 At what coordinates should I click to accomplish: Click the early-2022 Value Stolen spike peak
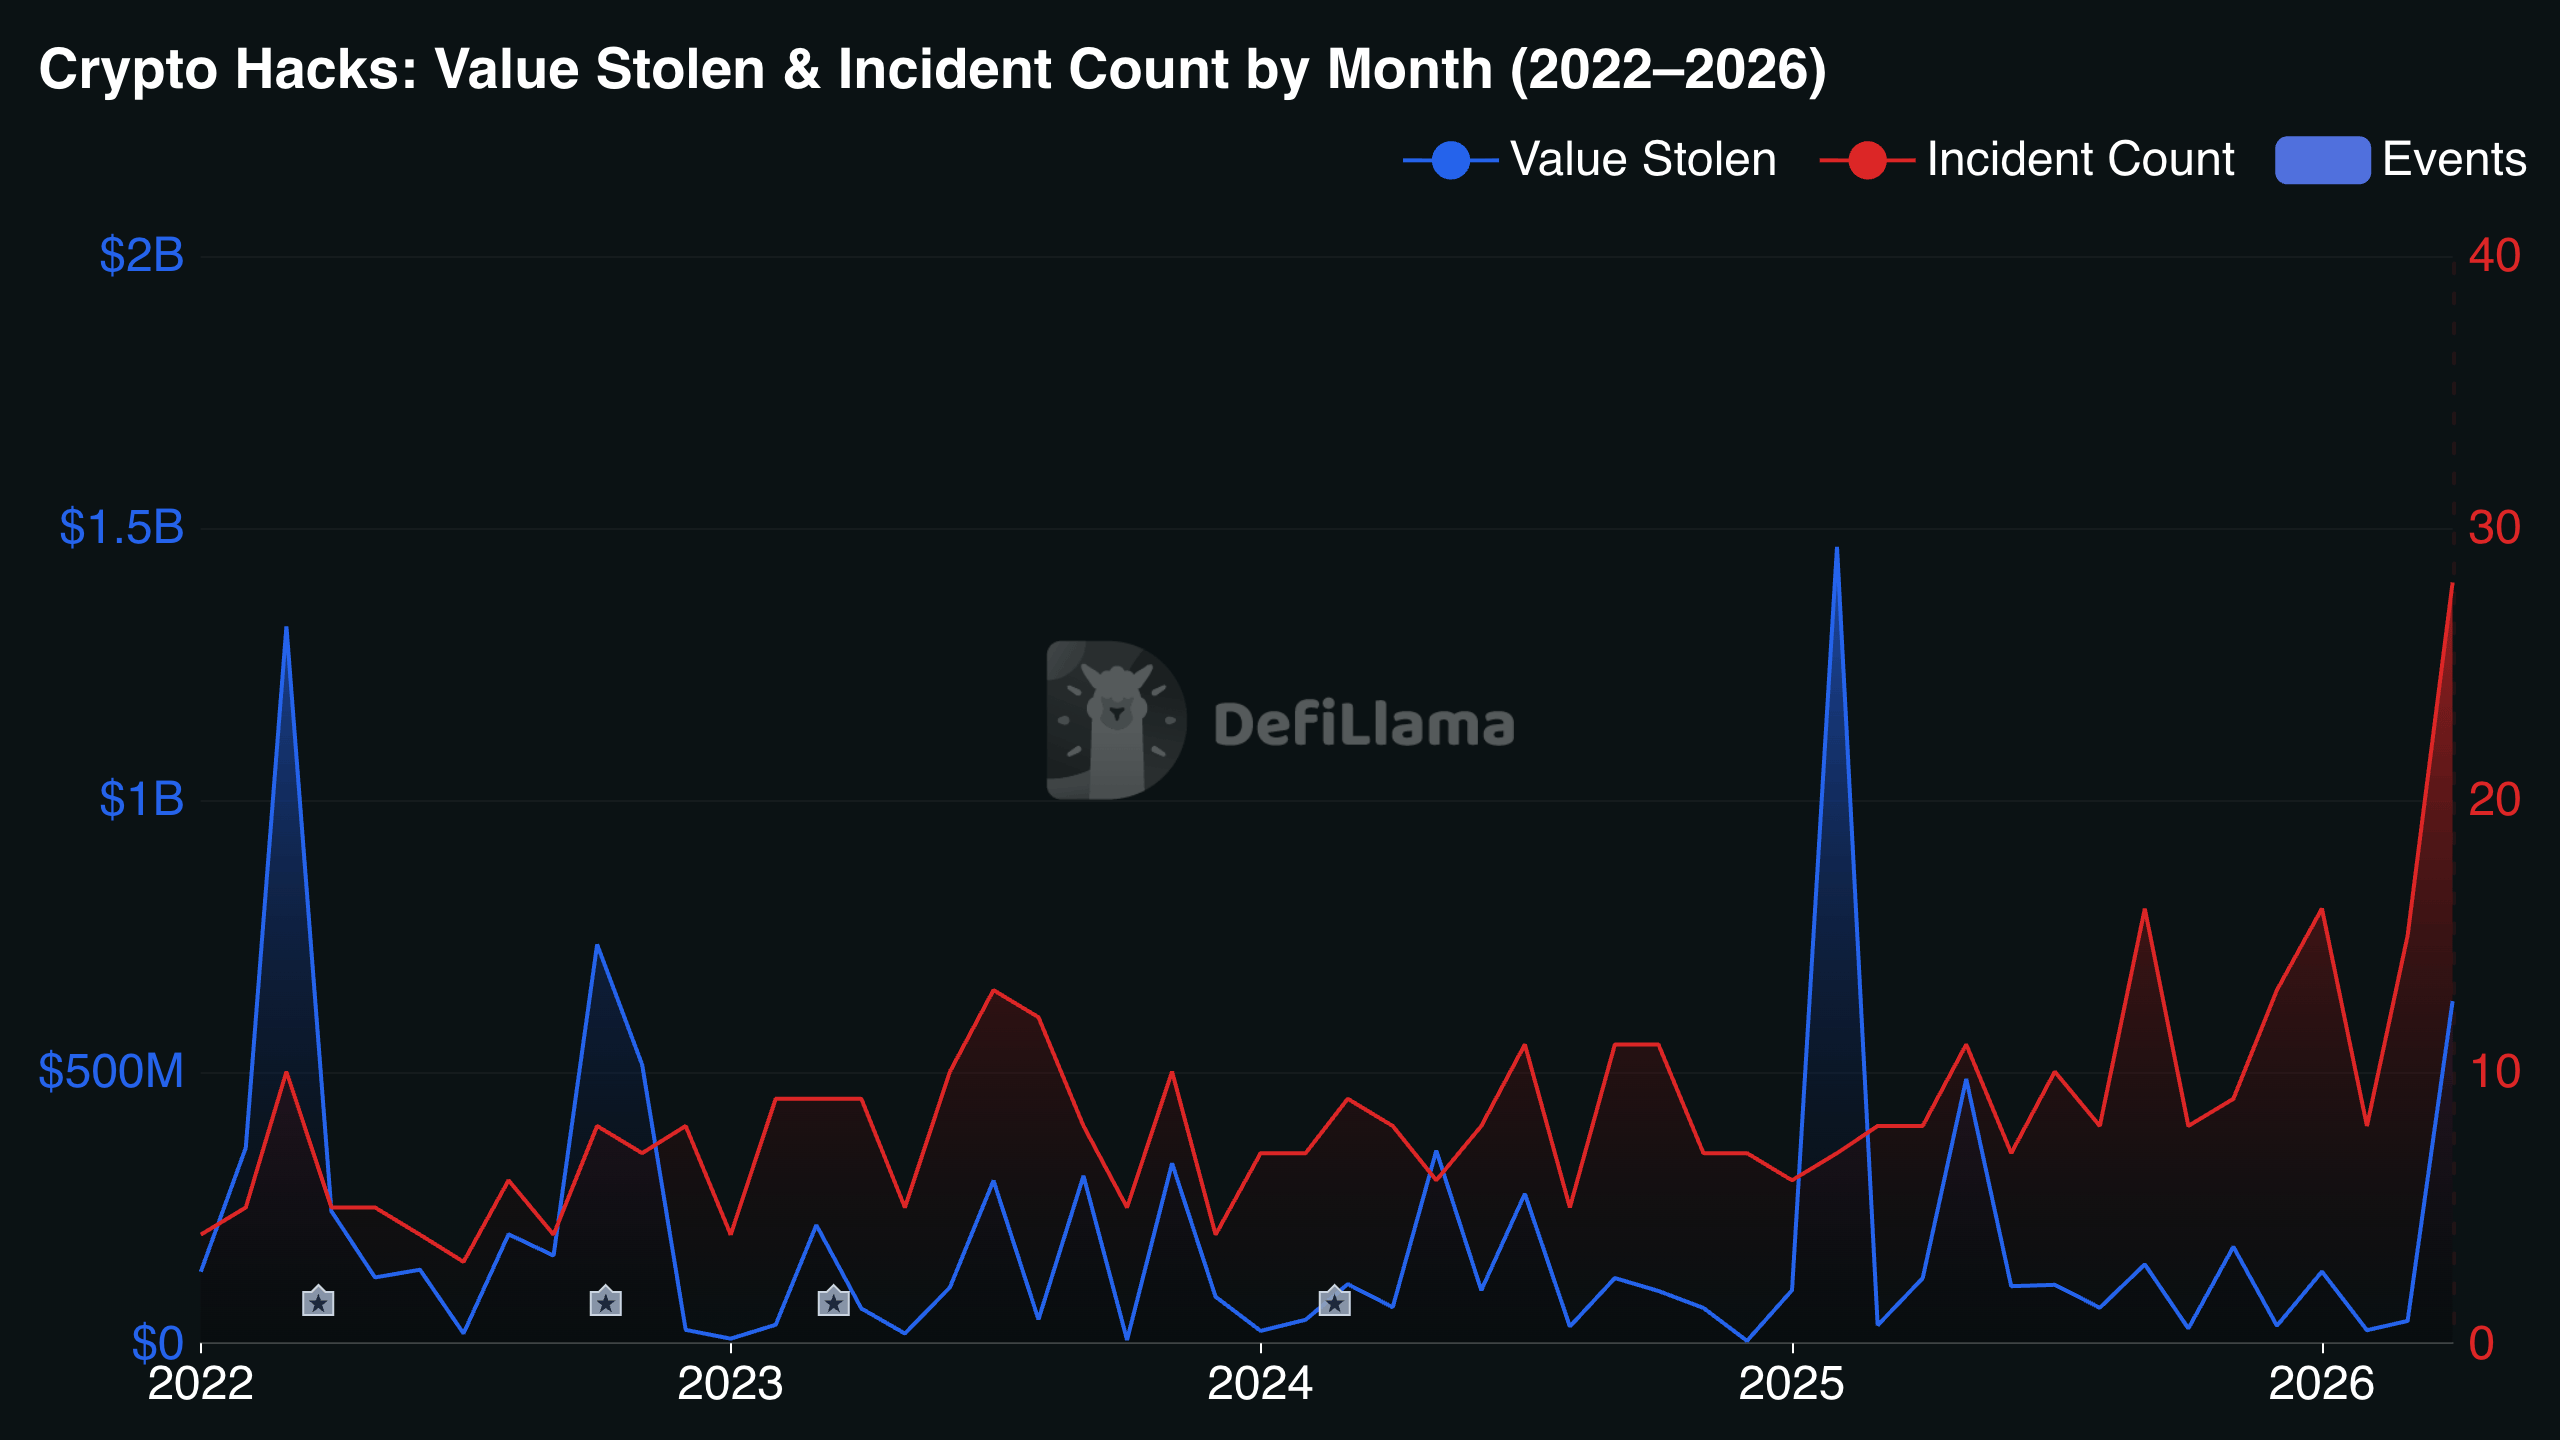[286, 628]
